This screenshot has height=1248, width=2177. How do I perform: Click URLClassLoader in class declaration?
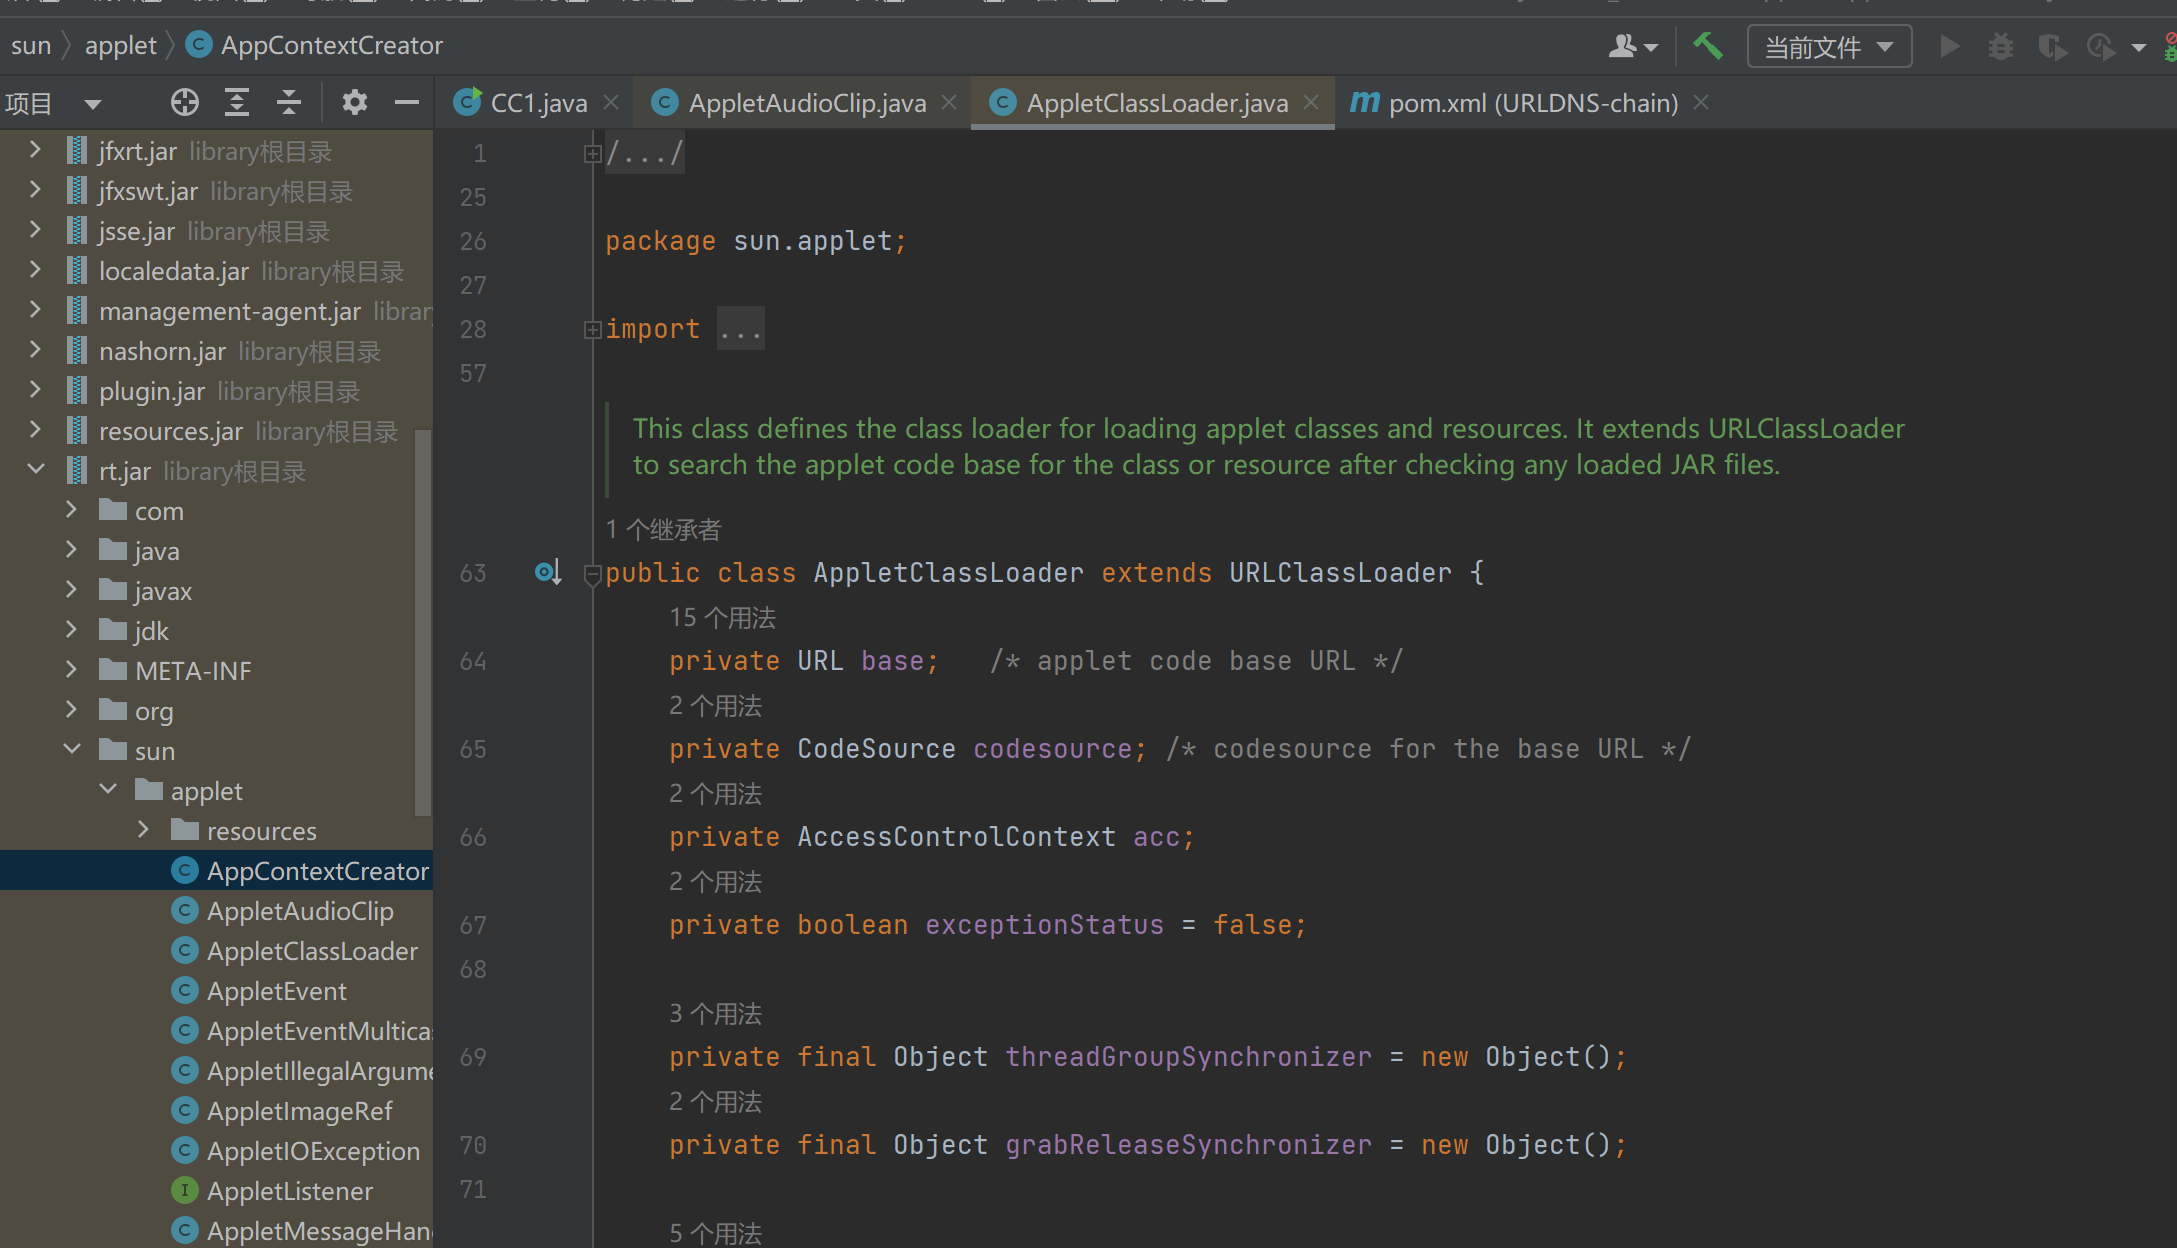tap(1340, 573)
